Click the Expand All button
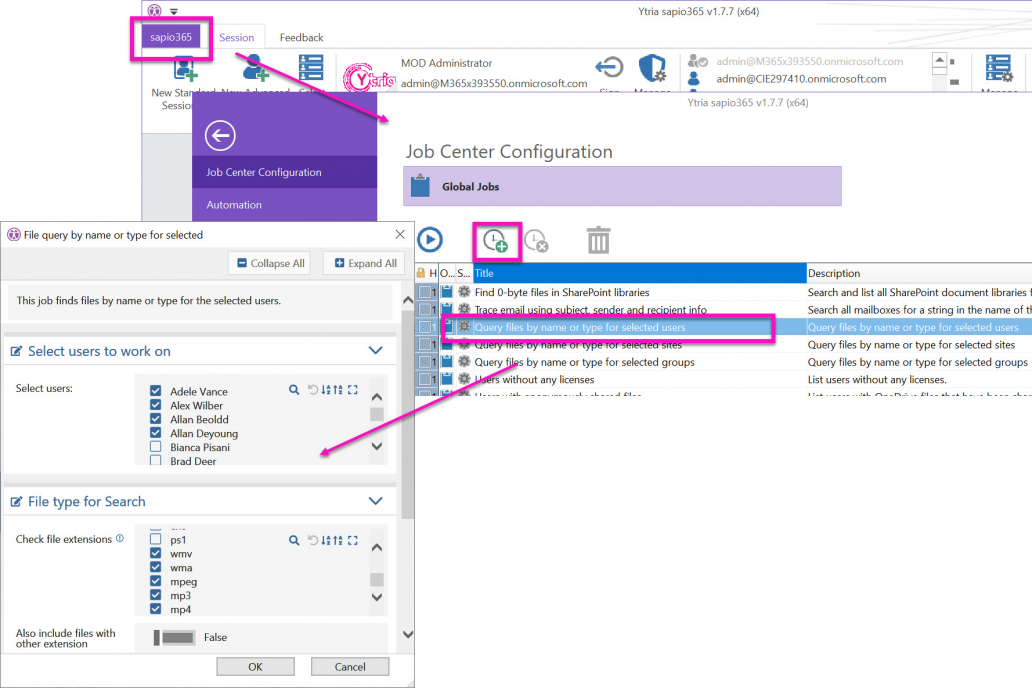 [365, 263]
